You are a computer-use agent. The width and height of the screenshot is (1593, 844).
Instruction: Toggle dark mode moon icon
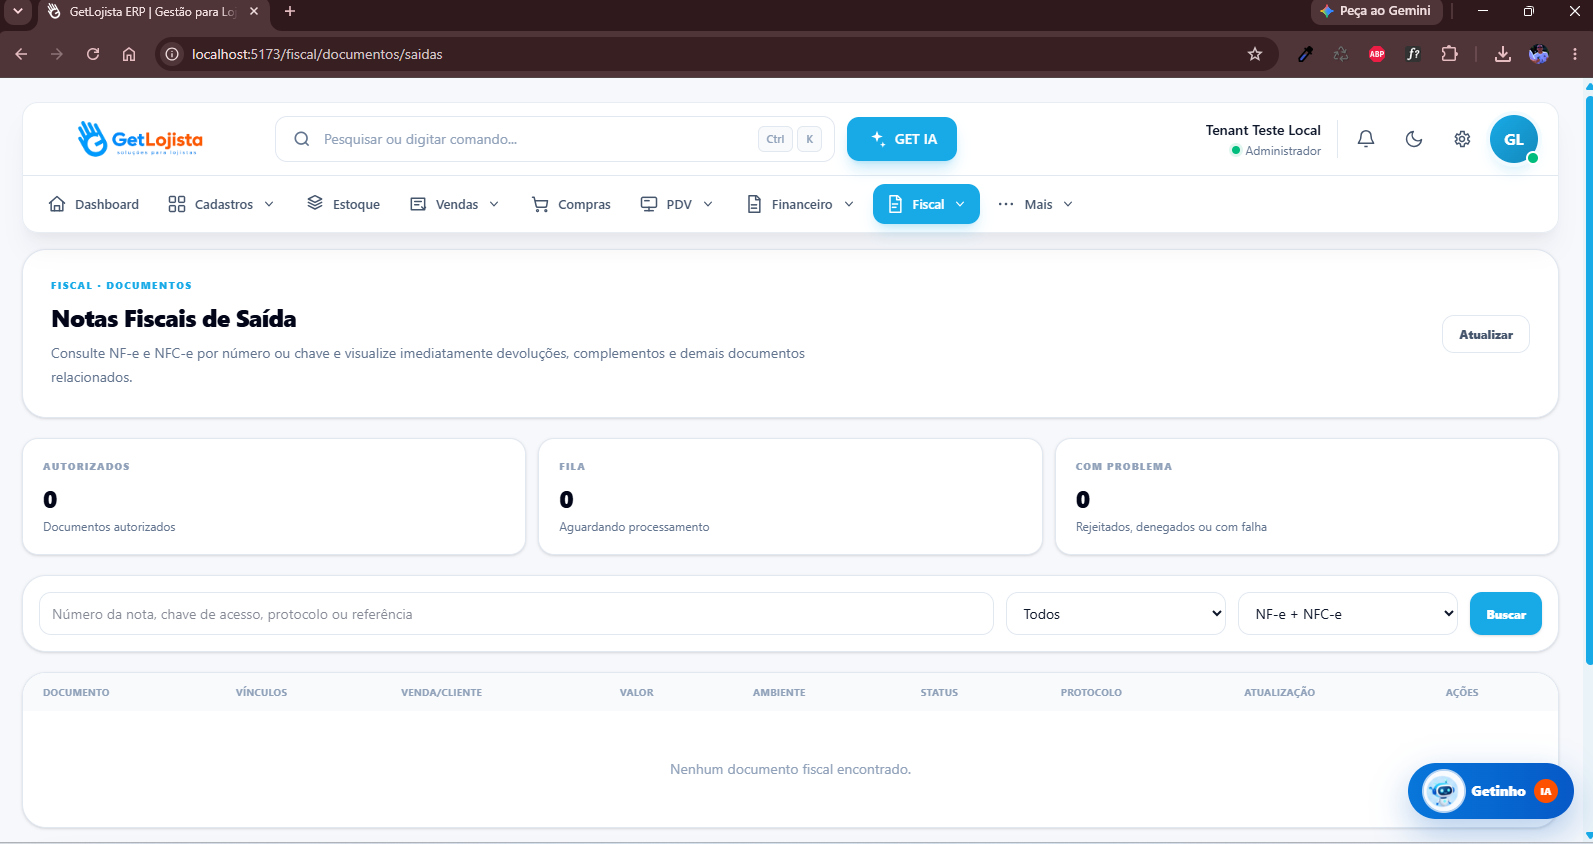point(1413,139)
